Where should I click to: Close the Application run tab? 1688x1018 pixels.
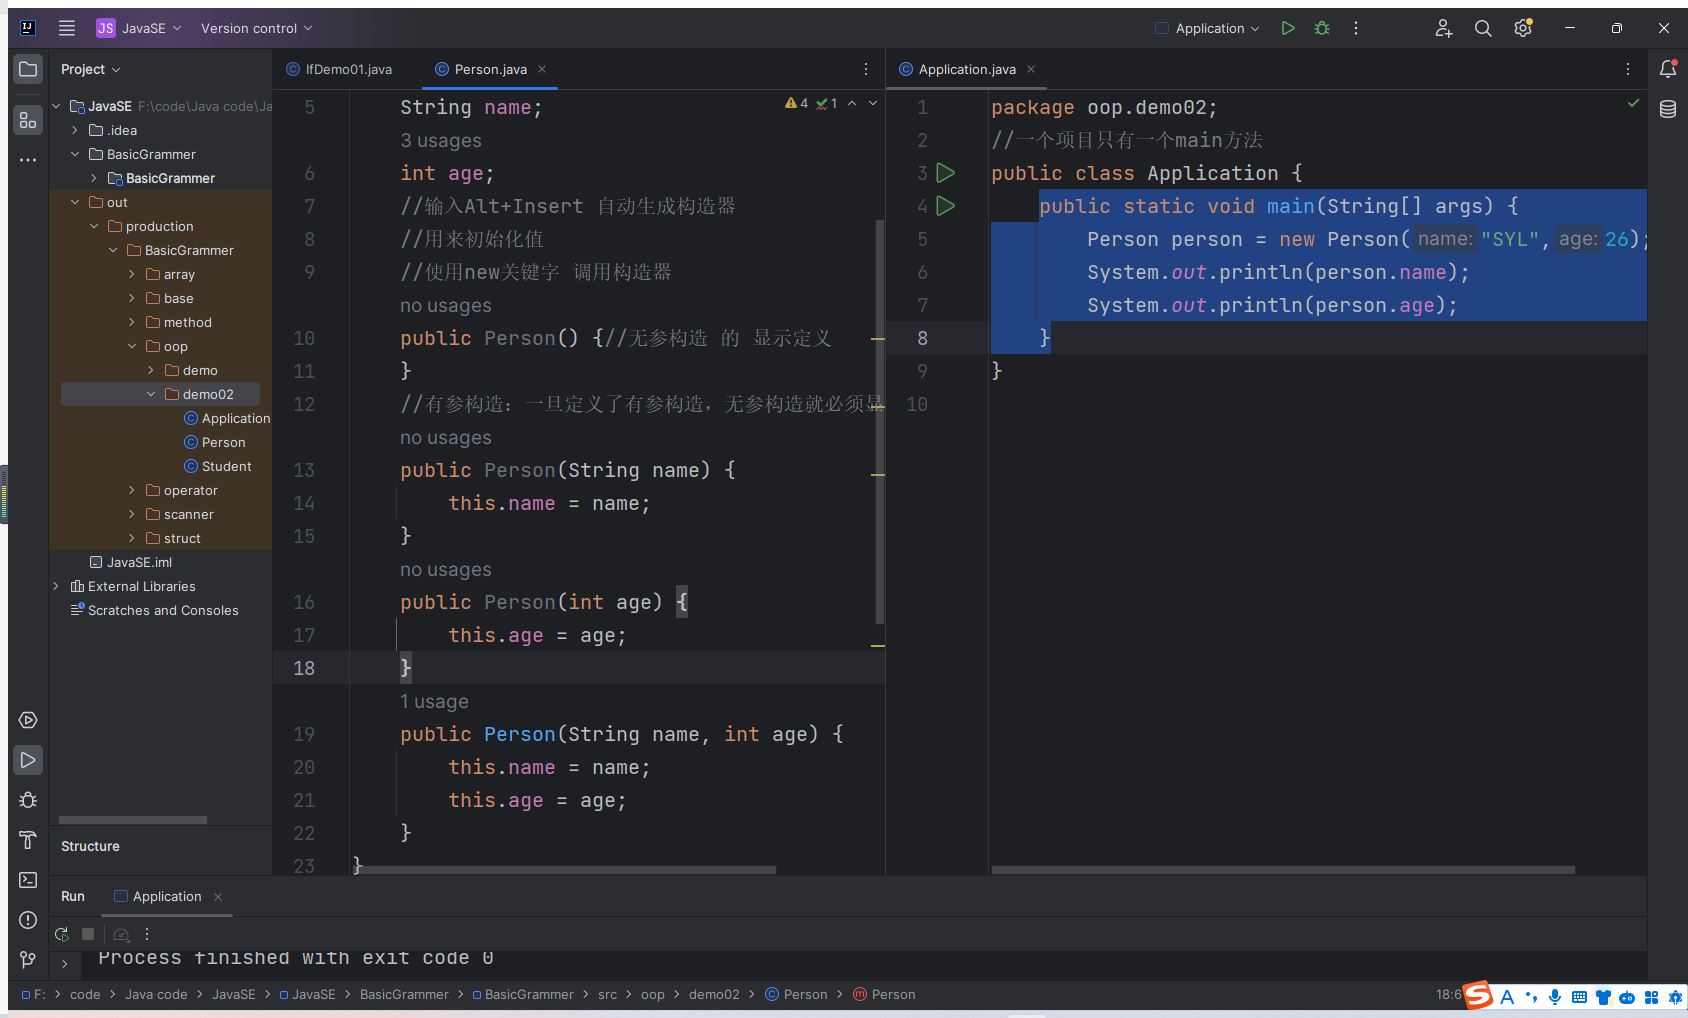(218, 897)
